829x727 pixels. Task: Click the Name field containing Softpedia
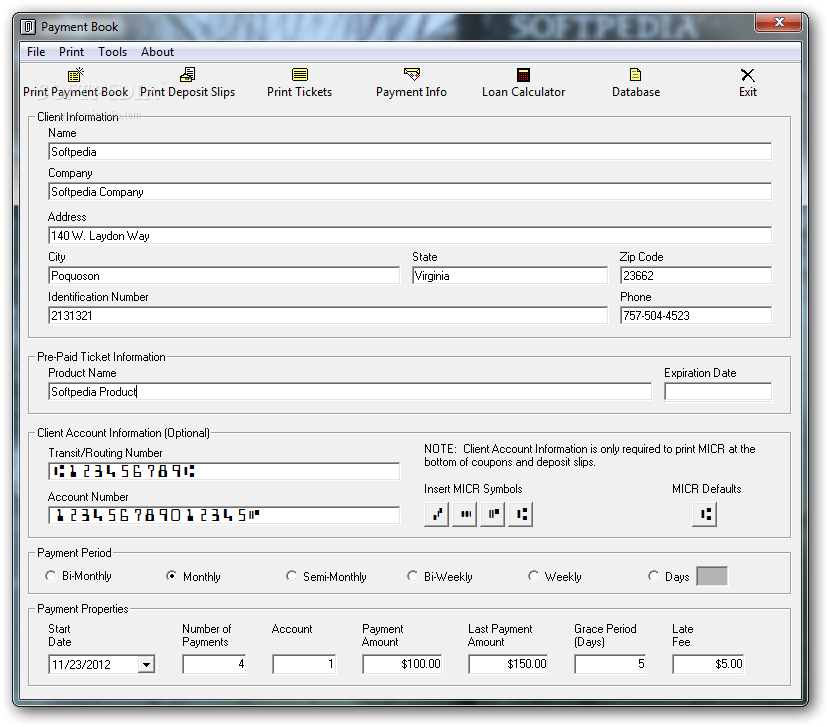(x=410, y=152)
